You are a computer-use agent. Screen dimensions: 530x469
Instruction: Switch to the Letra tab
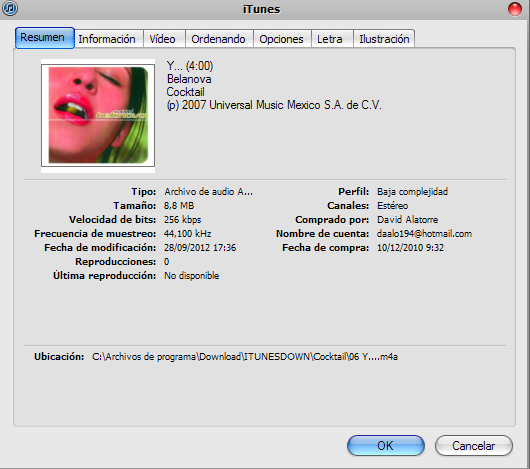tap(332, 39)
